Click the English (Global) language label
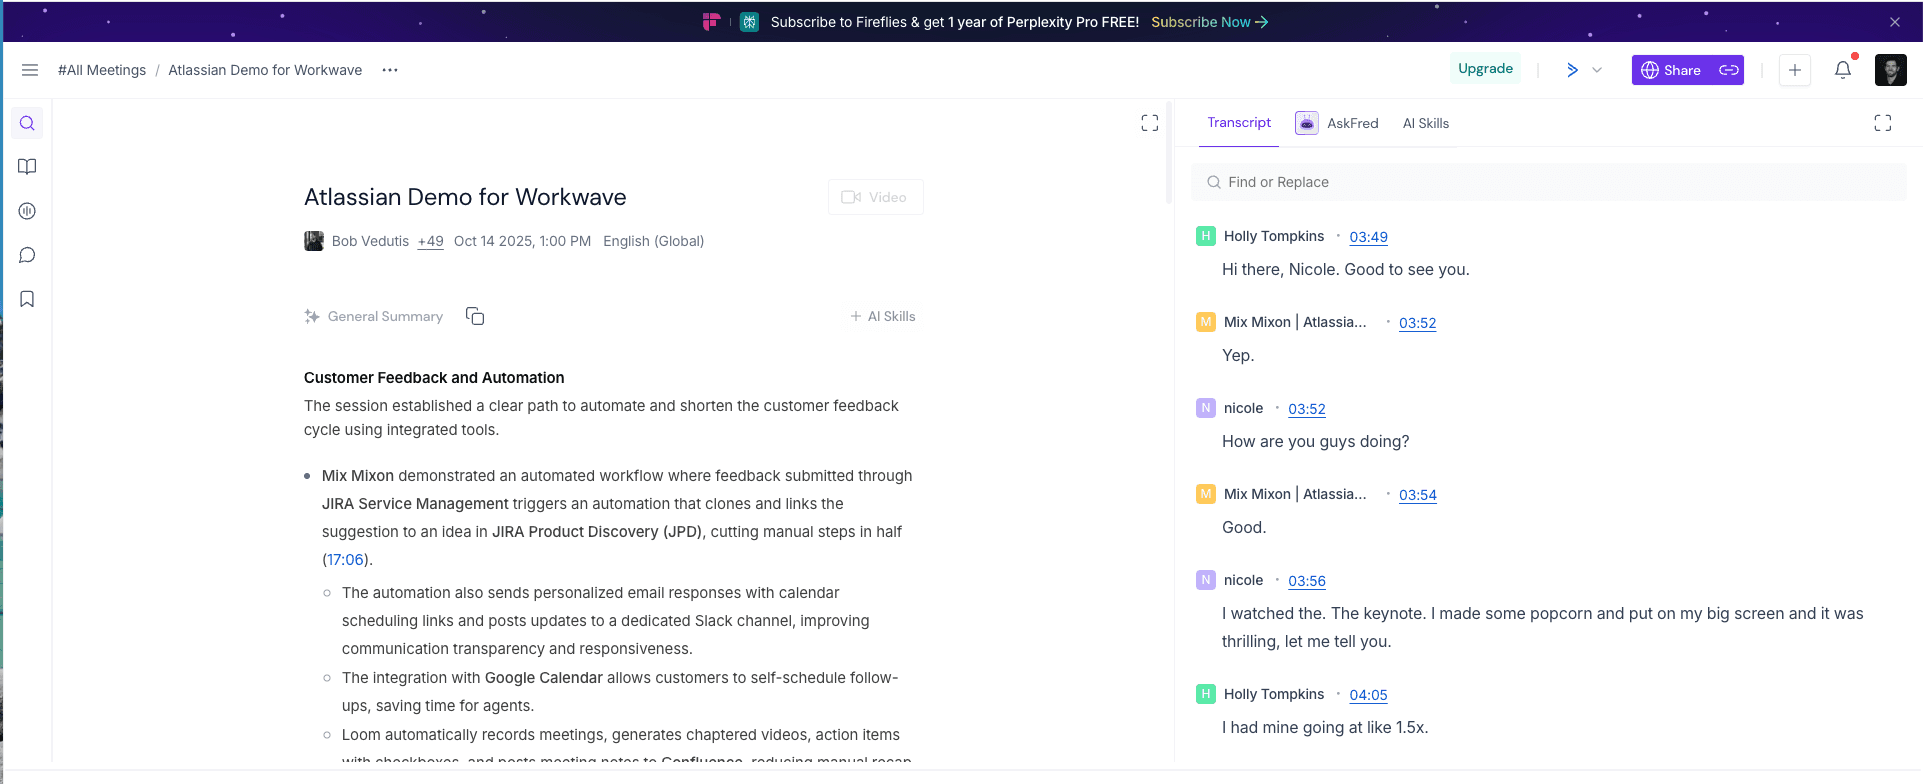This screenshot has width=1923, height=784. 653,241
